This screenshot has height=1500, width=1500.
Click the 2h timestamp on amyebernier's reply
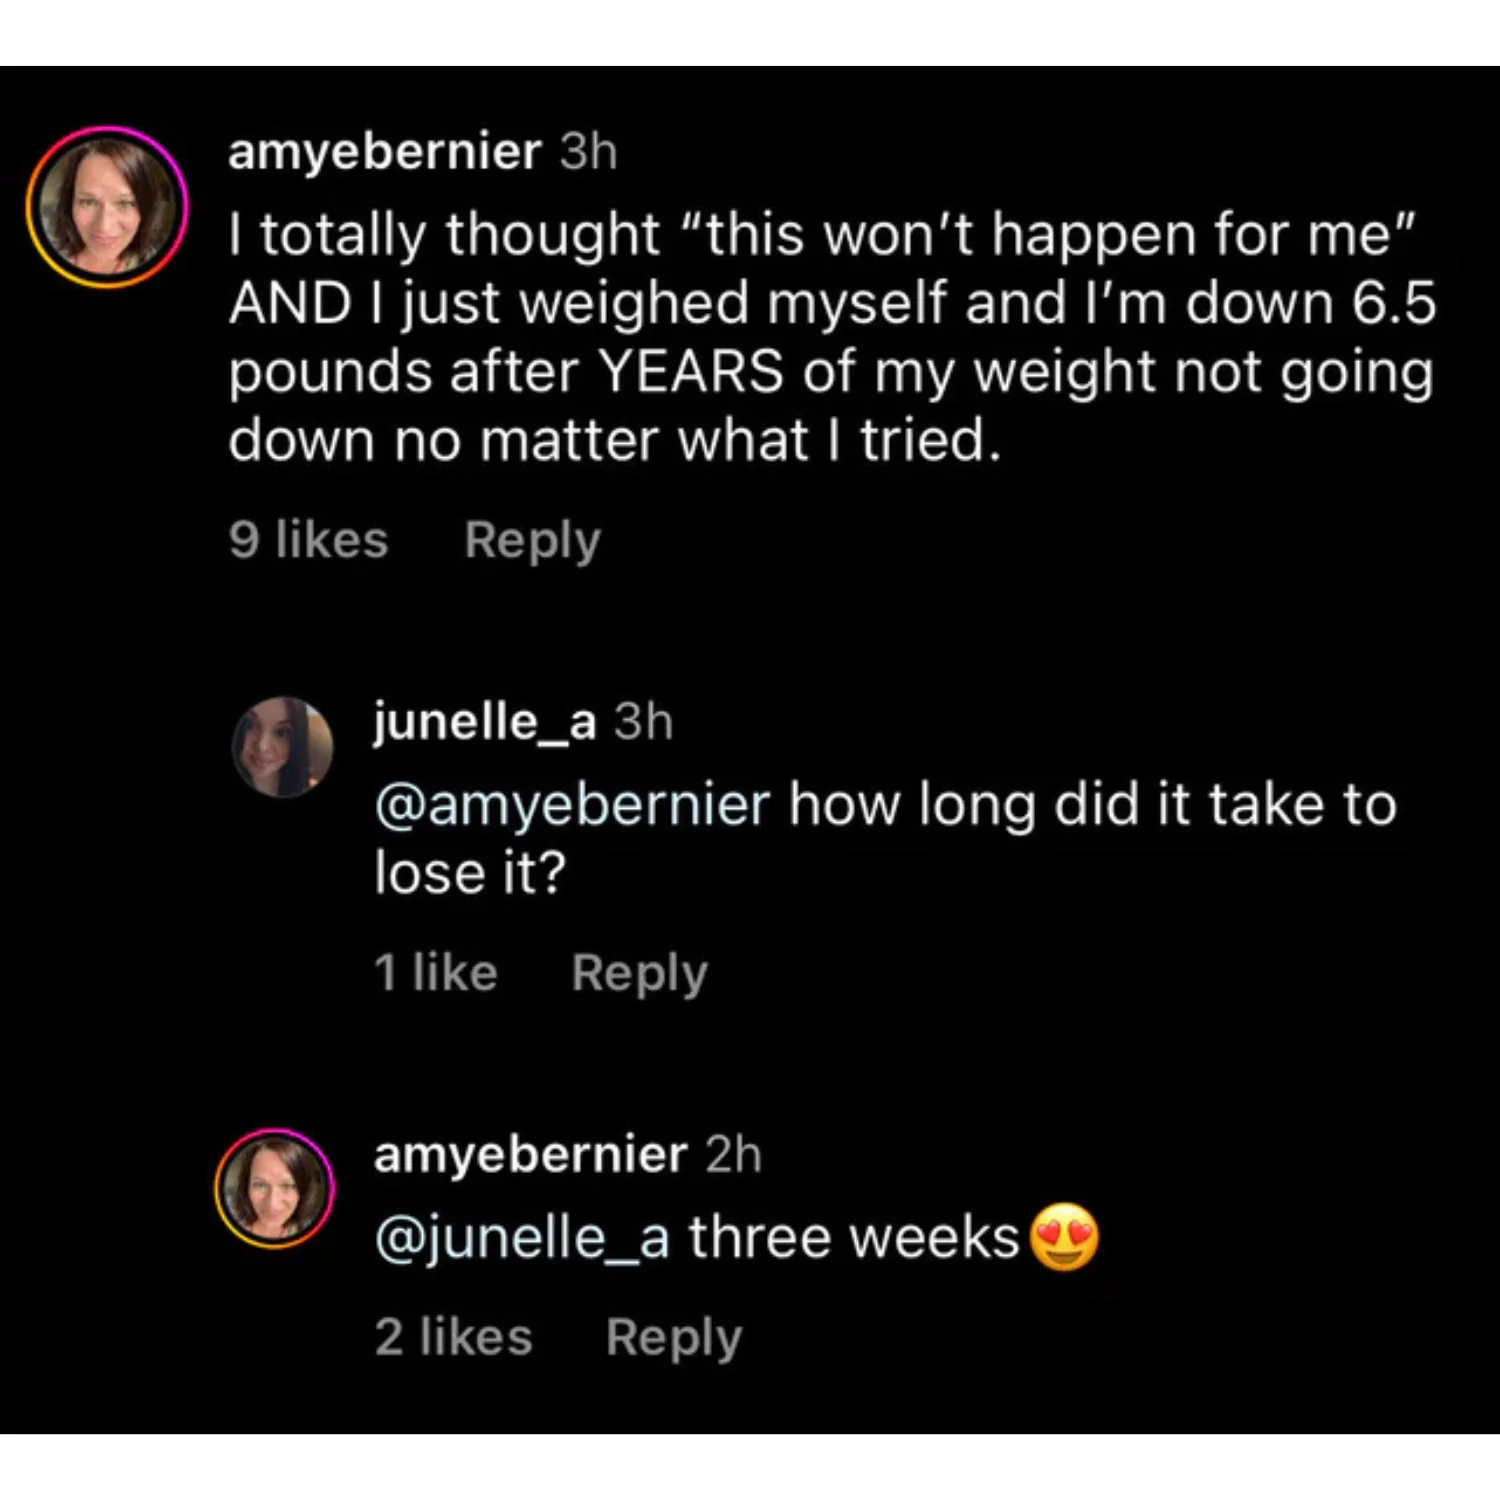pyautogui.click(x=733, y=1154)
